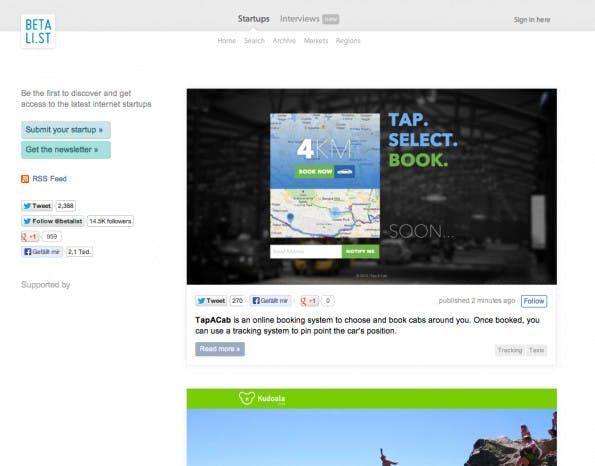Screen dimensions: 595x466
Task: Open the Kudoala preview image
Action: click(371, 427)
